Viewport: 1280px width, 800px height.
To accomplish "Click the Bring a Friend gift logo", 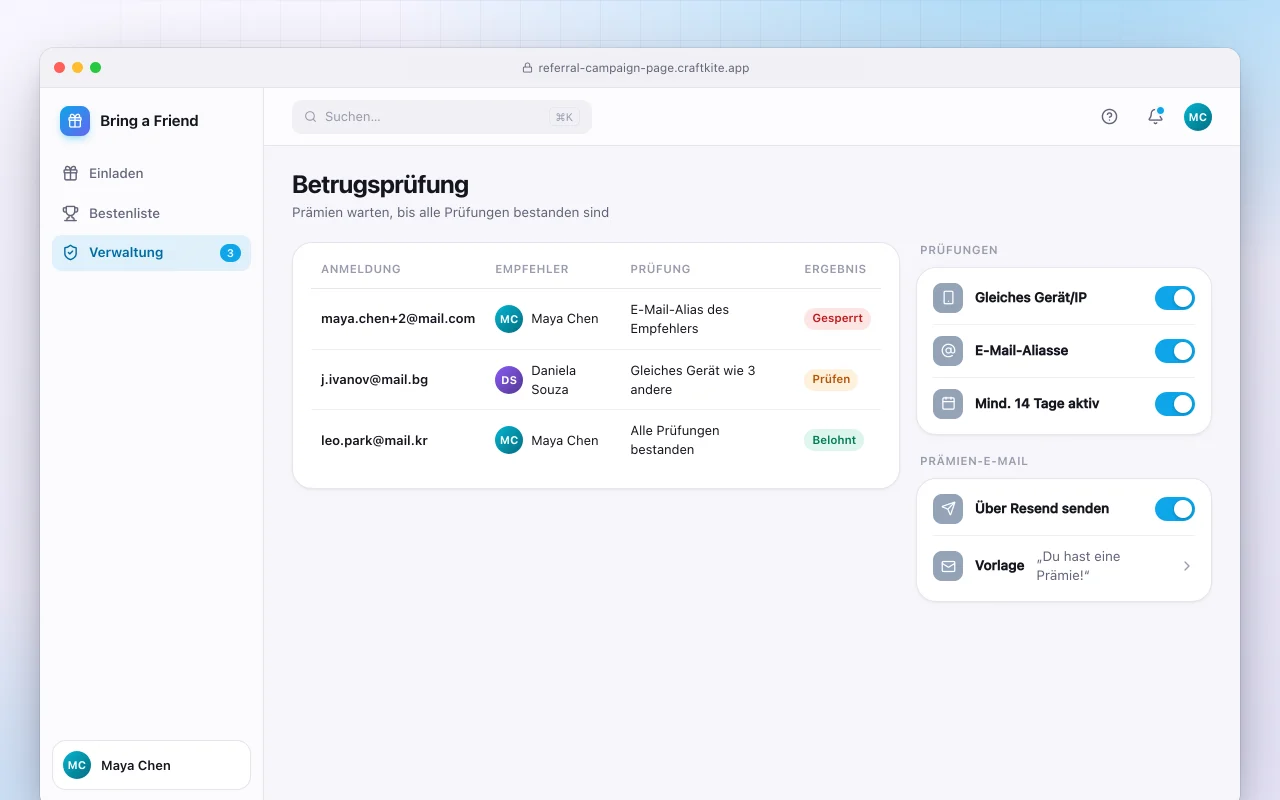I will coord(75,121).
